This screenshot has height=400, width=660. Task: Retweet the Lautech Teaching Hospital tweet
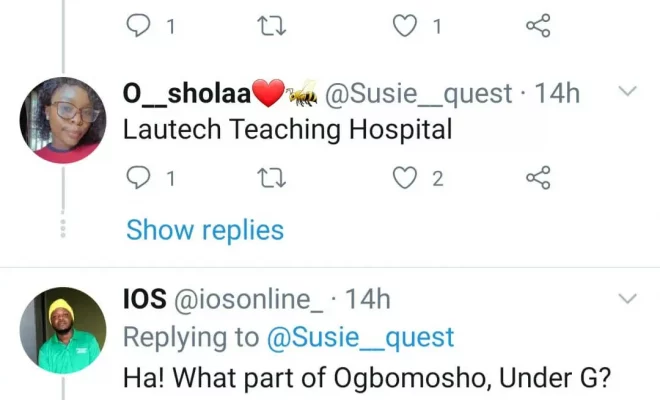[x=269, y=179]
